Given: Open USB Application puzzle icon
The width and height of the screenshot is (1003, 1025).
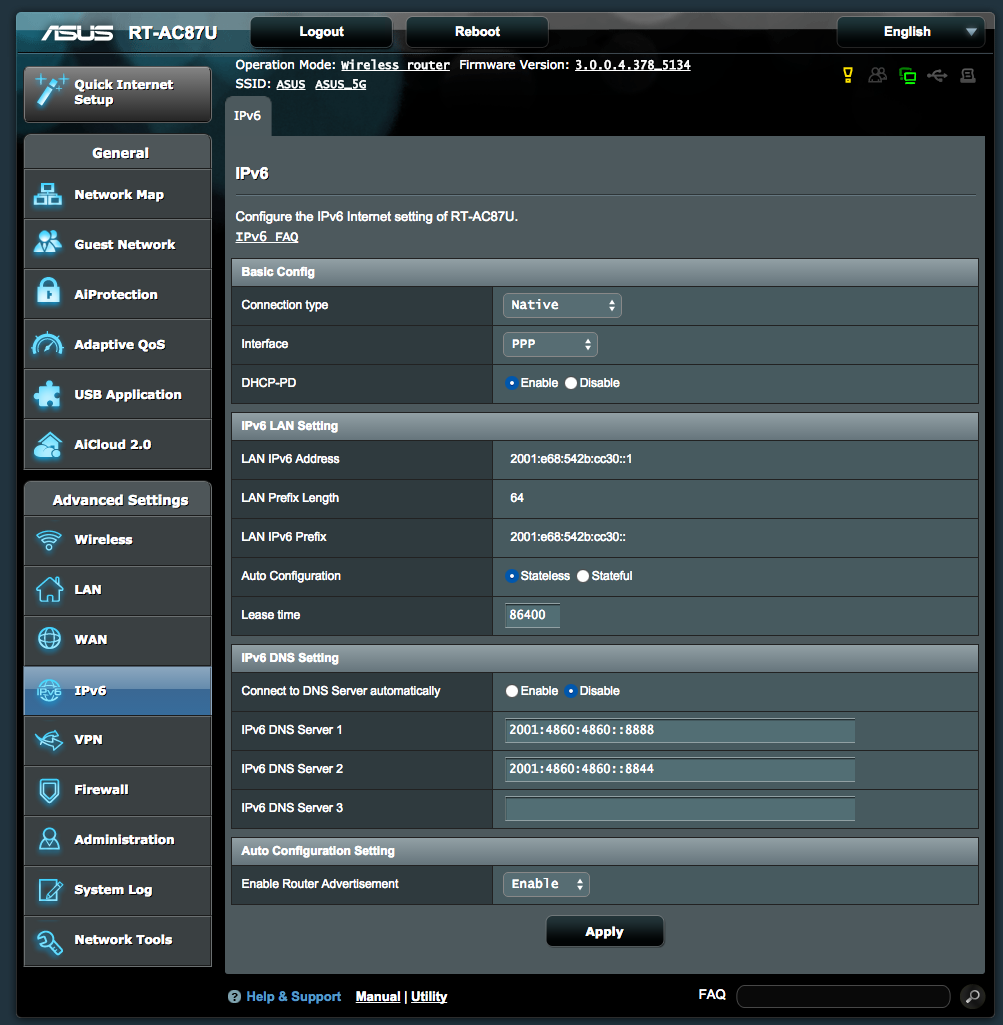Looking at the screenshot, I should coord(48,395).
